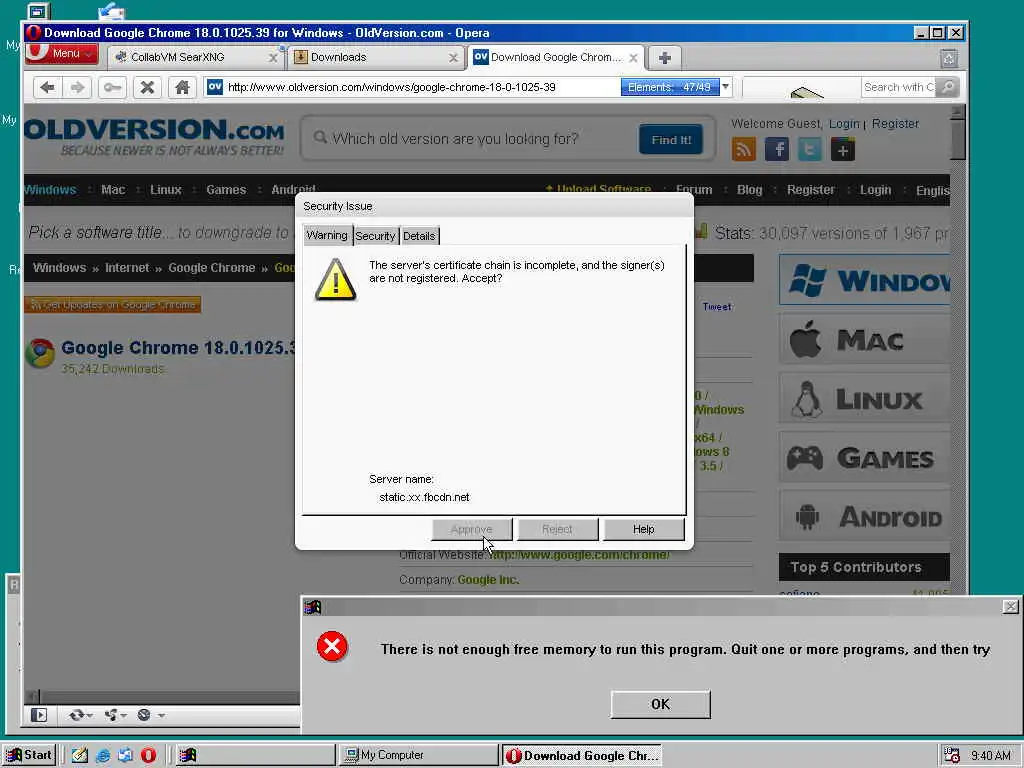Click the red error X icon
1024x768 pixels.
coord(332,647)
